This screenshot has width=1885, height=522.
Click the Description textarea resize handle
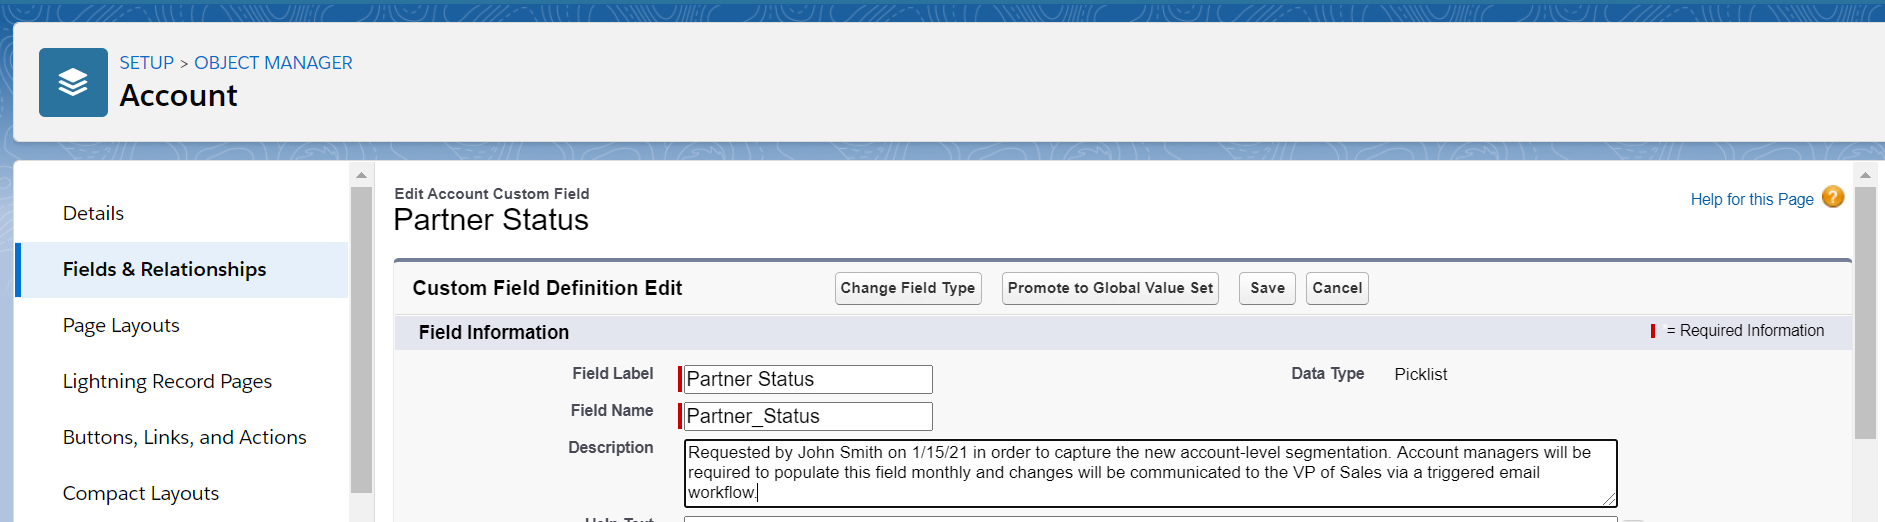(1609, 499)
